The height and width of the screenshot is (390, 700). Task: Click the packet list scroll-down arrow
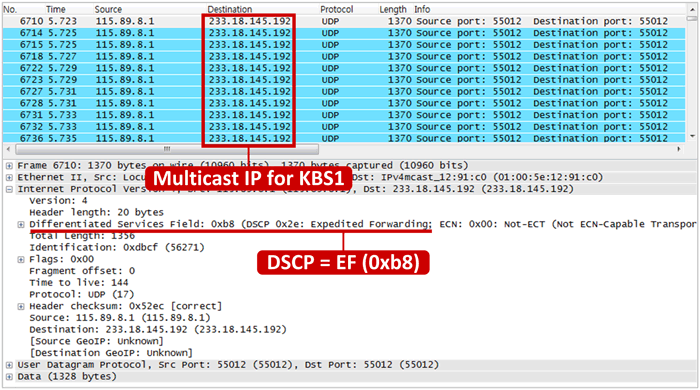click(692, 136)
